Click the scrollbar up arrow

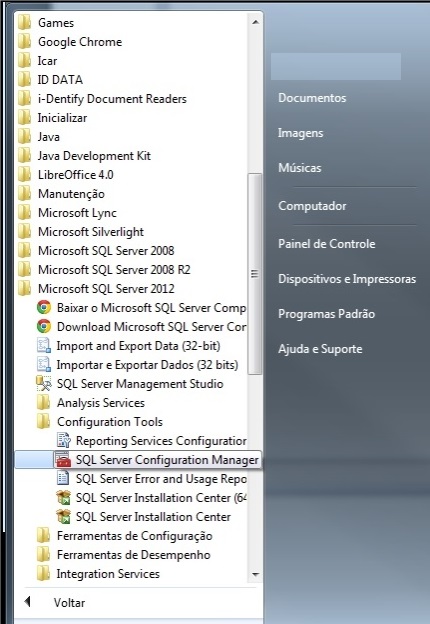pos(255,22)
